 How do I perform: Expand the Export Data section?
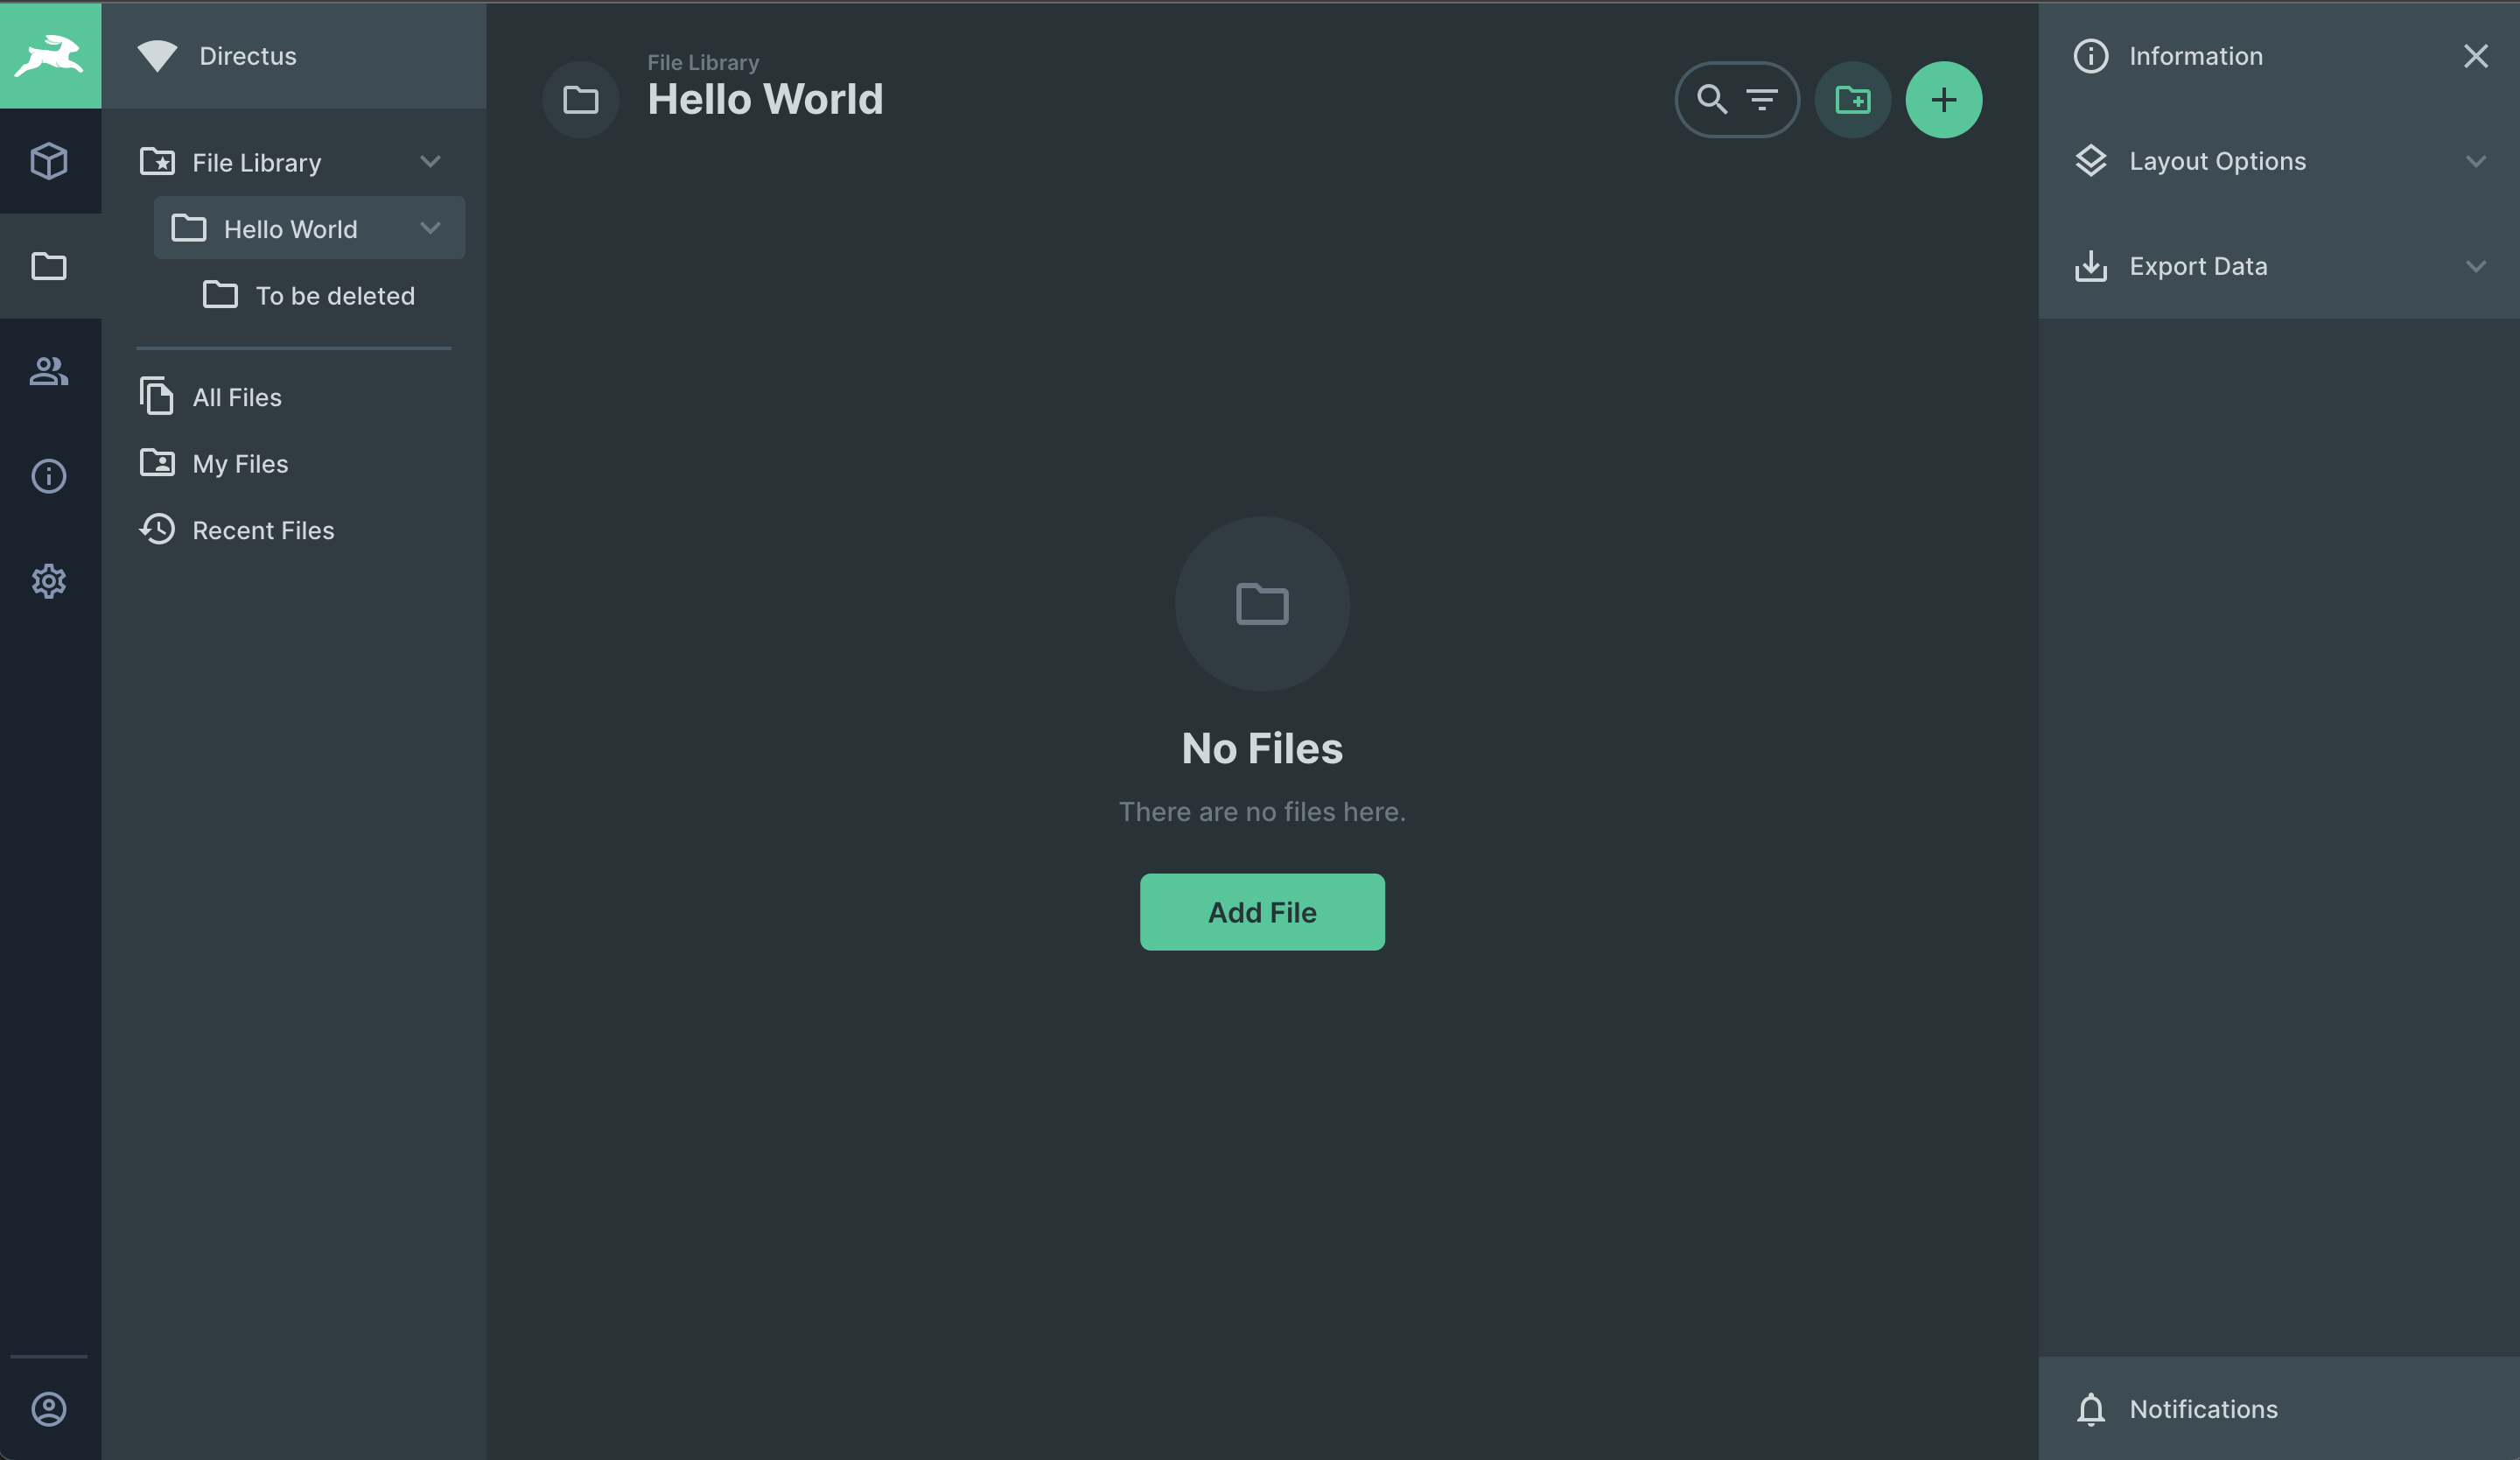tap(2278, 266)
